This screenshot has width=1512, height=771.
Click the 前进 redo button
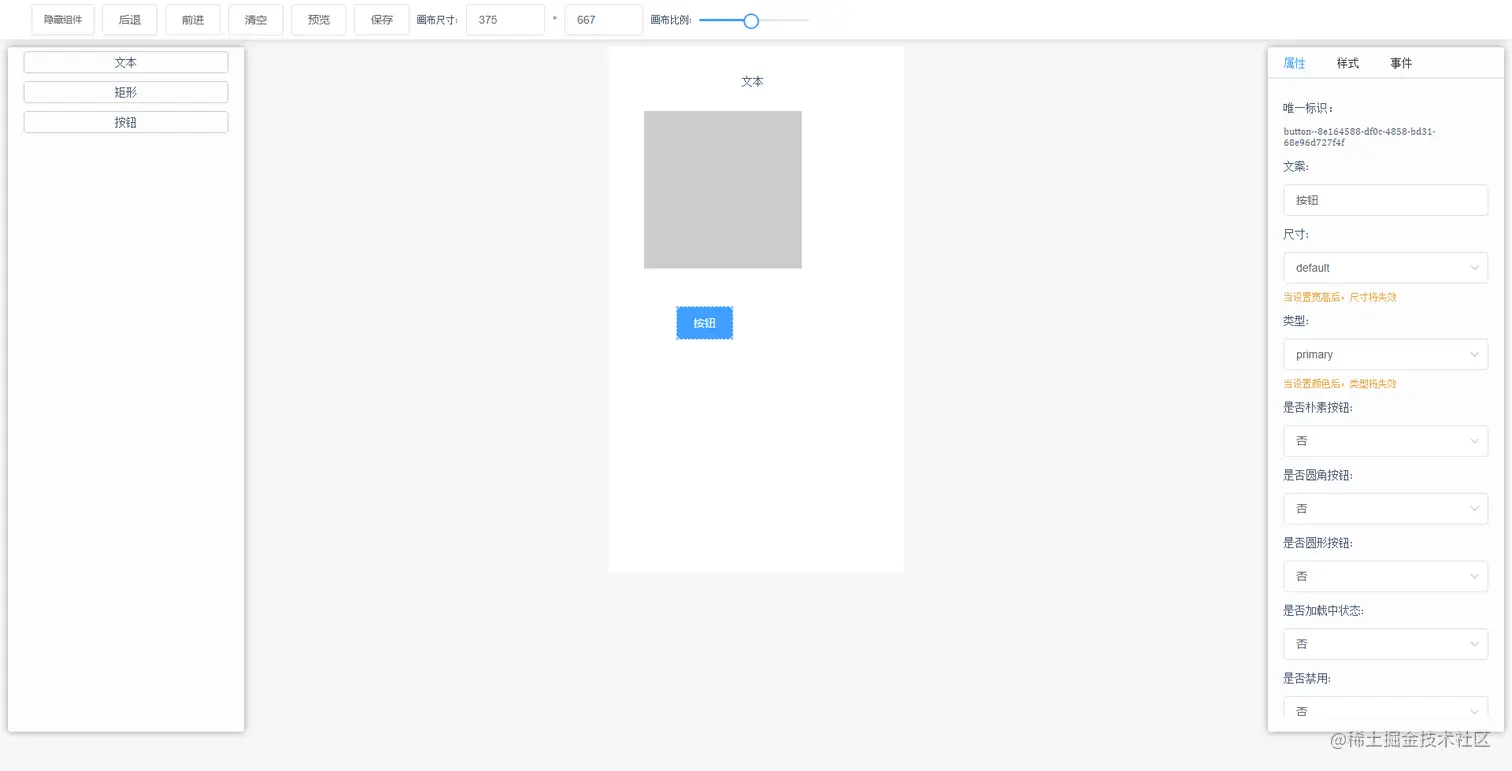[x=193, y=20]
